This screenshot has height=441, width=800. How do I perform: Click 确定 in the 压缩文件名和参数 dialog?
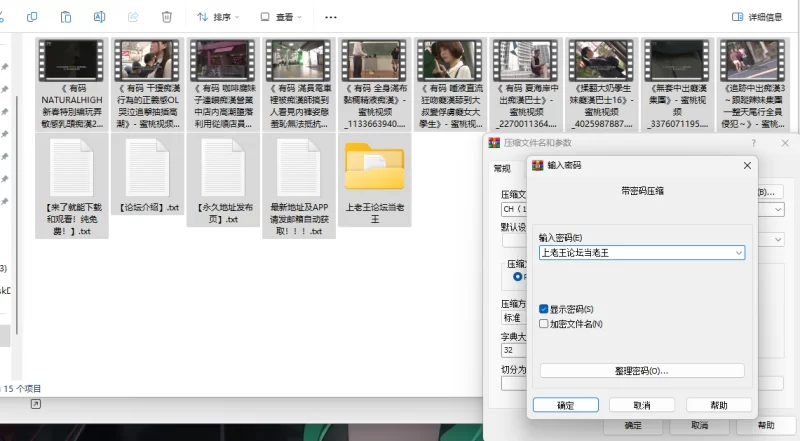point(633,425)
